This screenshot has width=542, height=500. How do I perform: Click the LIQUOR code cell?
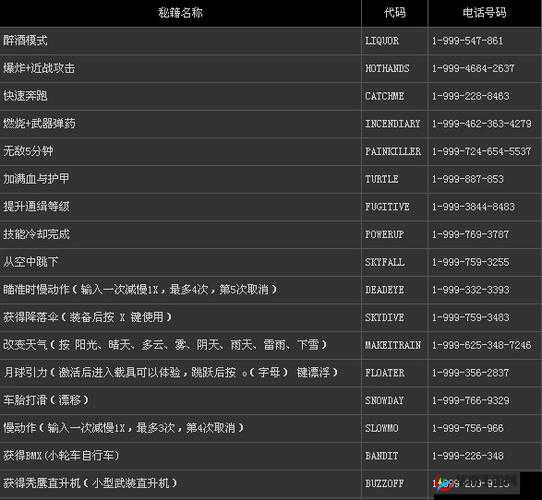(x=382, y=41)
